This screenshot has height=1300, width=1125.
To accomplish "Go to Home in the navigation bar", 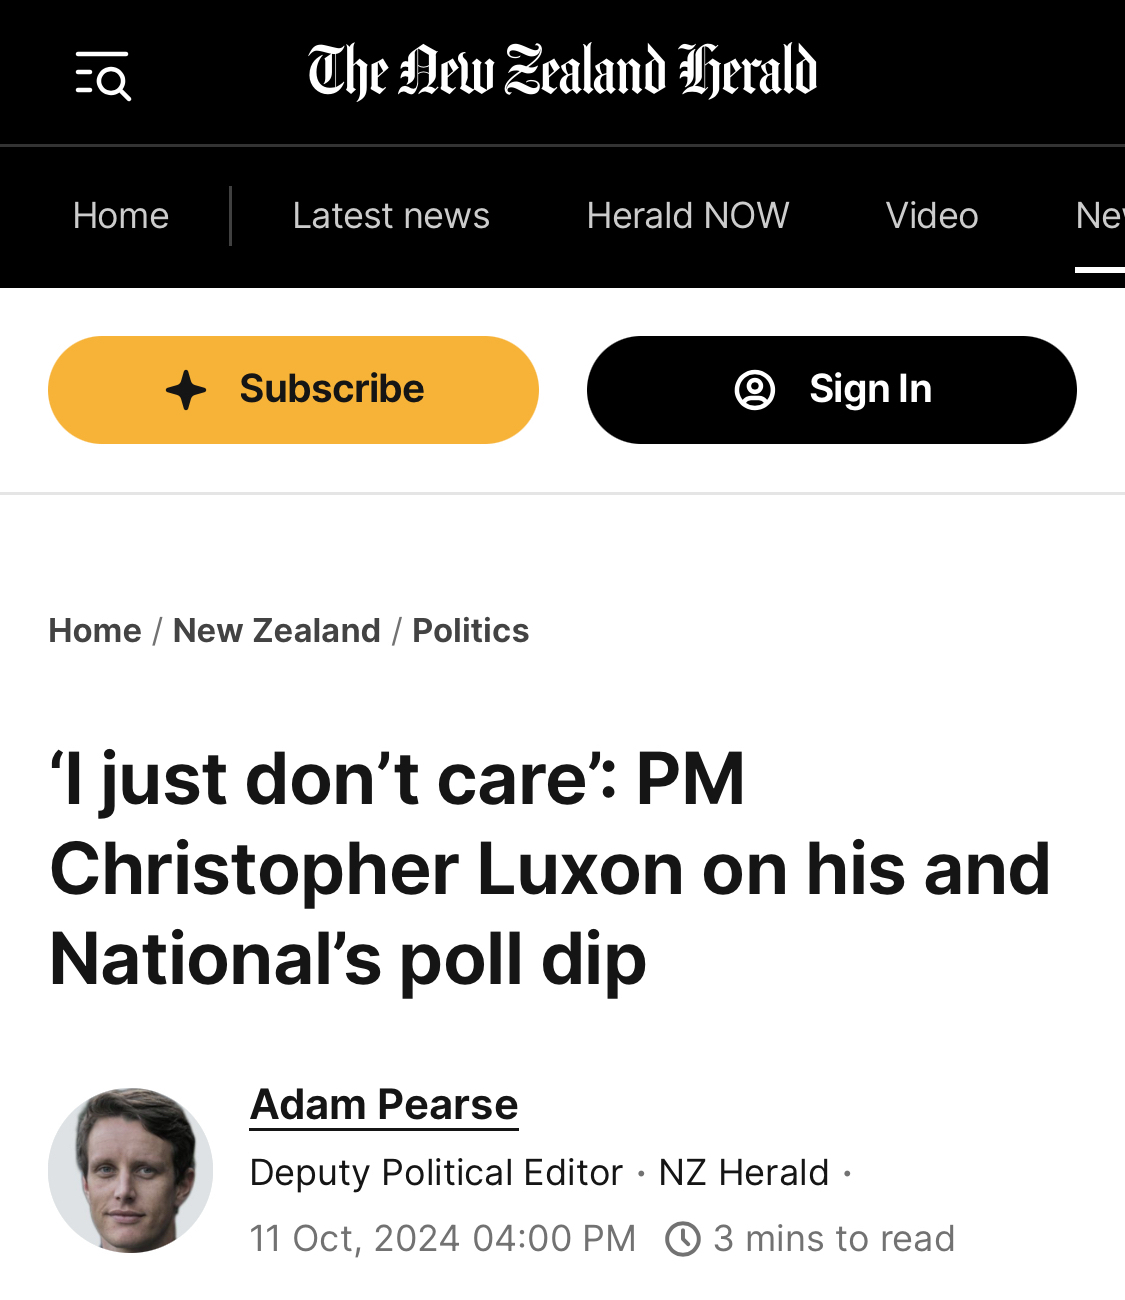I will pyautogui.click(x=121, y=216).
